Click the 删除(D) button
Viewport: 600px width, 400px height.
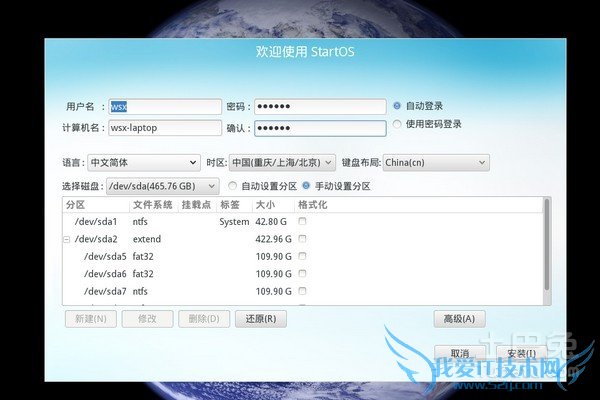tap(204, 319)
